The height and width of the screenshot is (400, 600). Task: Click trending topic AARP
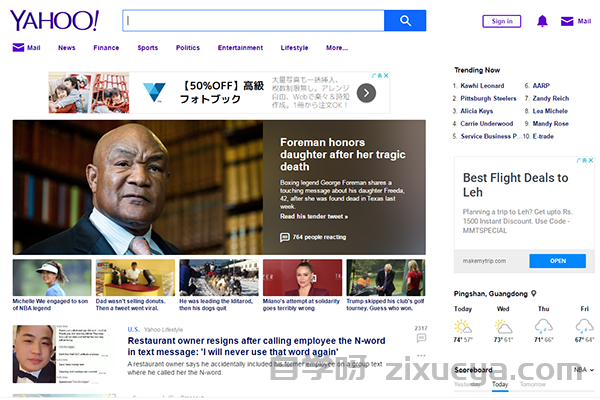541,86
